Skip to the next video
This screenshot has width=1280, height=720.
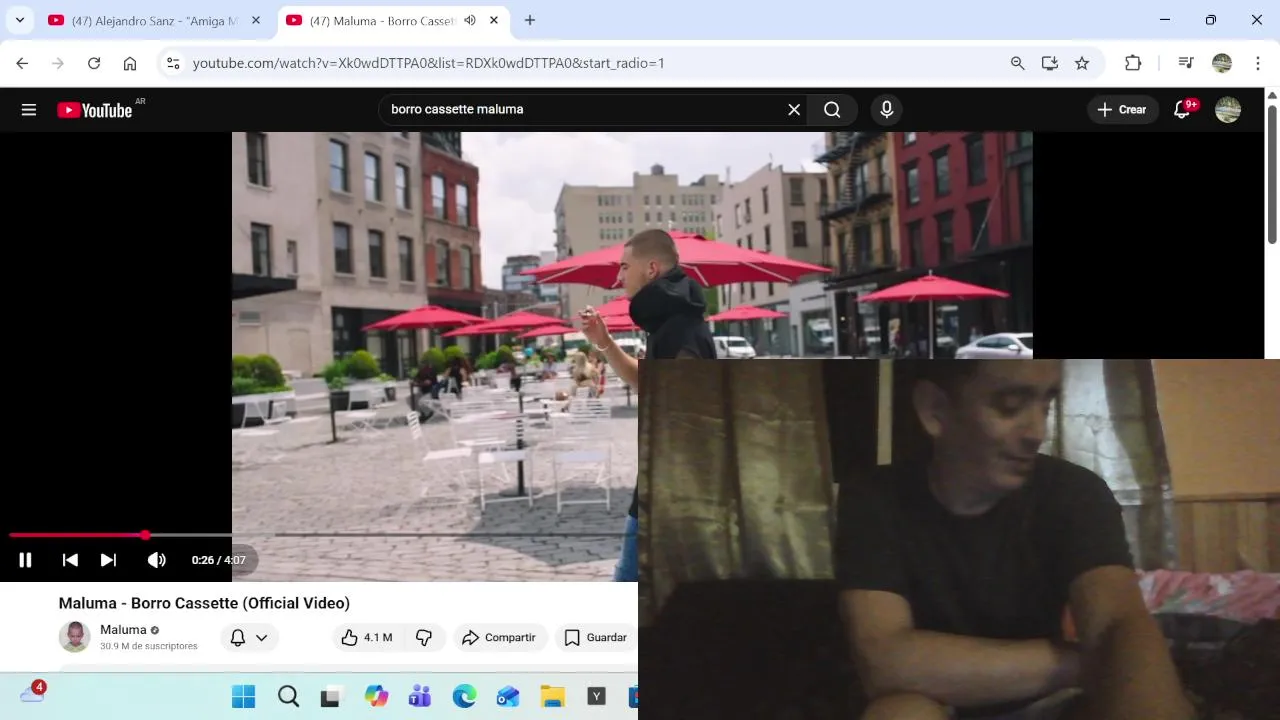tap(108, 560)
